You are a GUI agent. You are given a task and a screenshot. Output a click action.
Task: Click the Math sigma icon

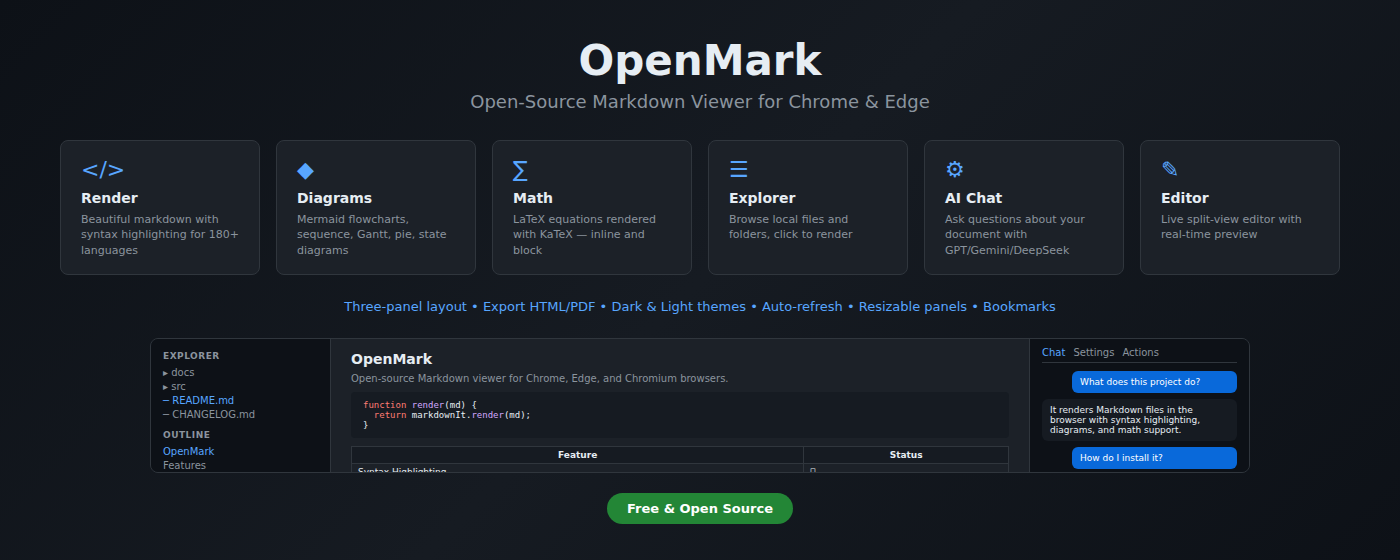520,170
